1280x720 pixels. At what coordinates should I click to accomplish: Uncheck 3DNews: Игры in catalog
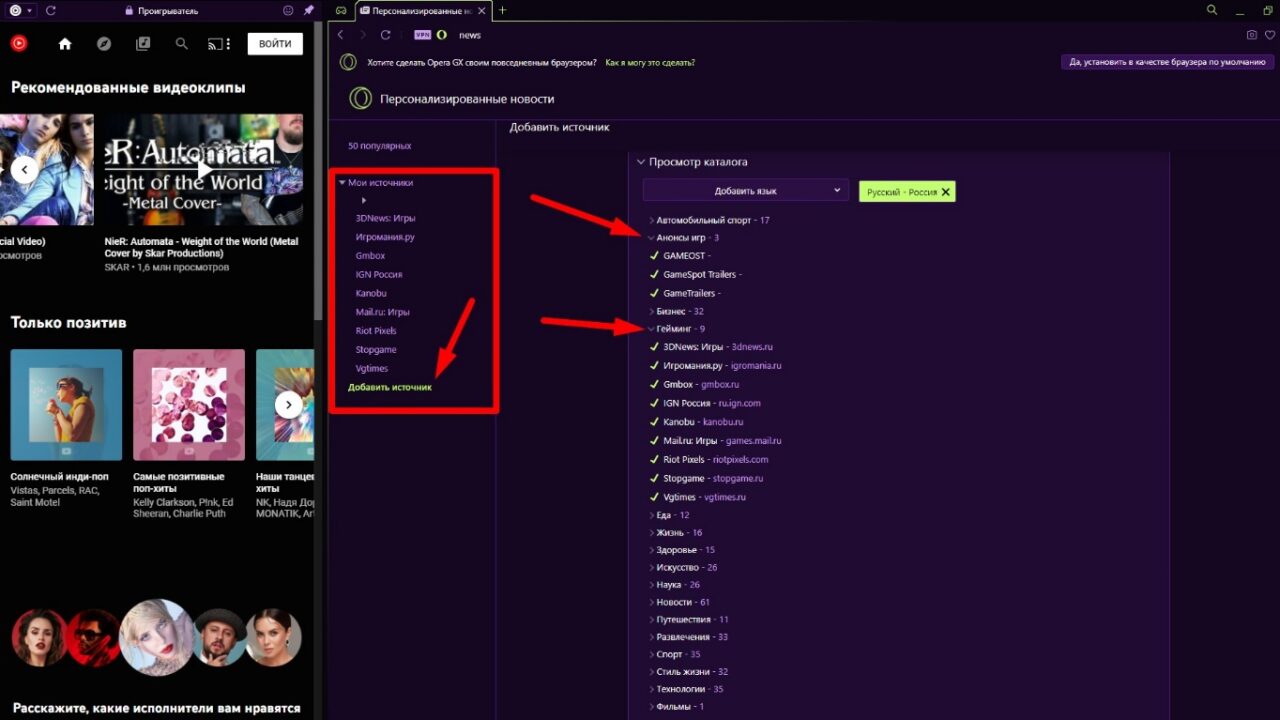pos(654,347)
